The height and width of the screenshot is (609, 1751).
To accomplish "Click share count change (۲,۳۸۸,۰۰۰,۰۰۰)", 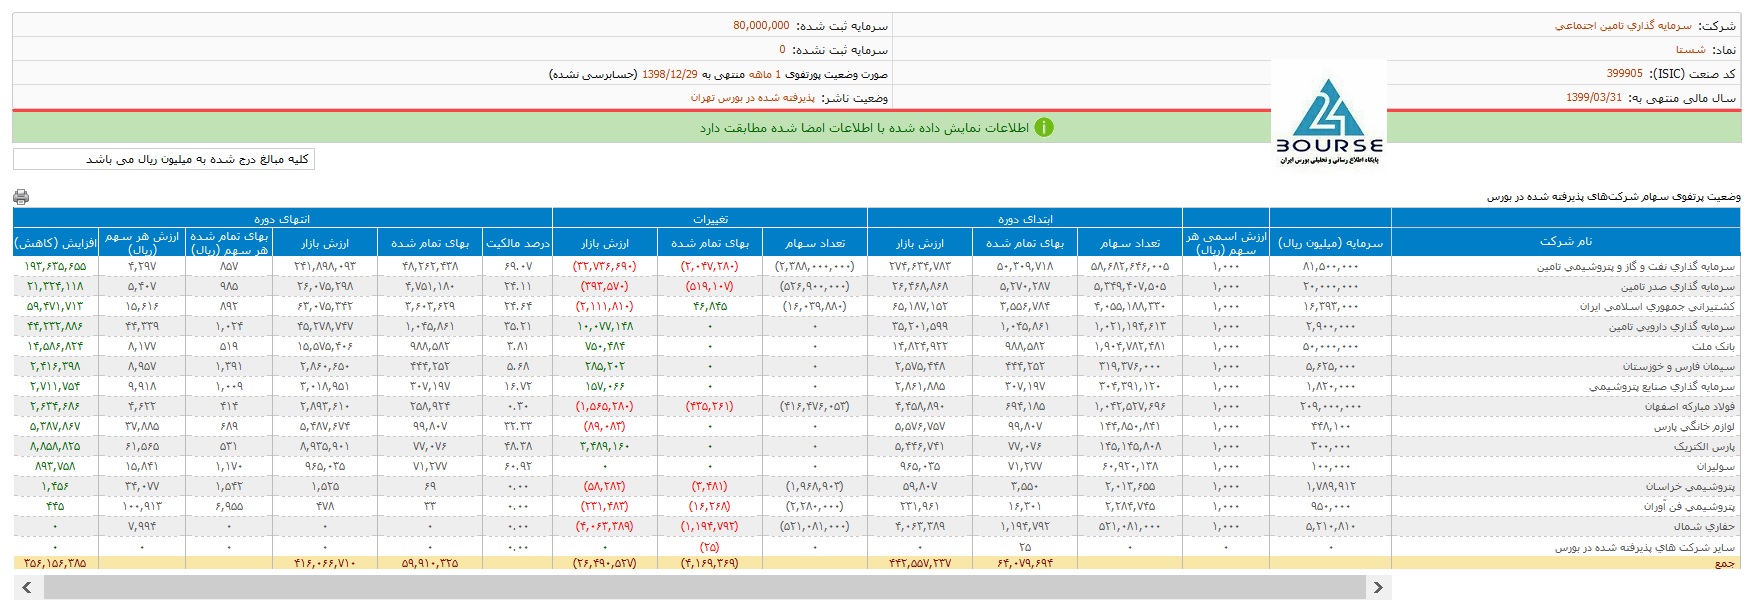I will pyautogui.click(x=815, y=267).
